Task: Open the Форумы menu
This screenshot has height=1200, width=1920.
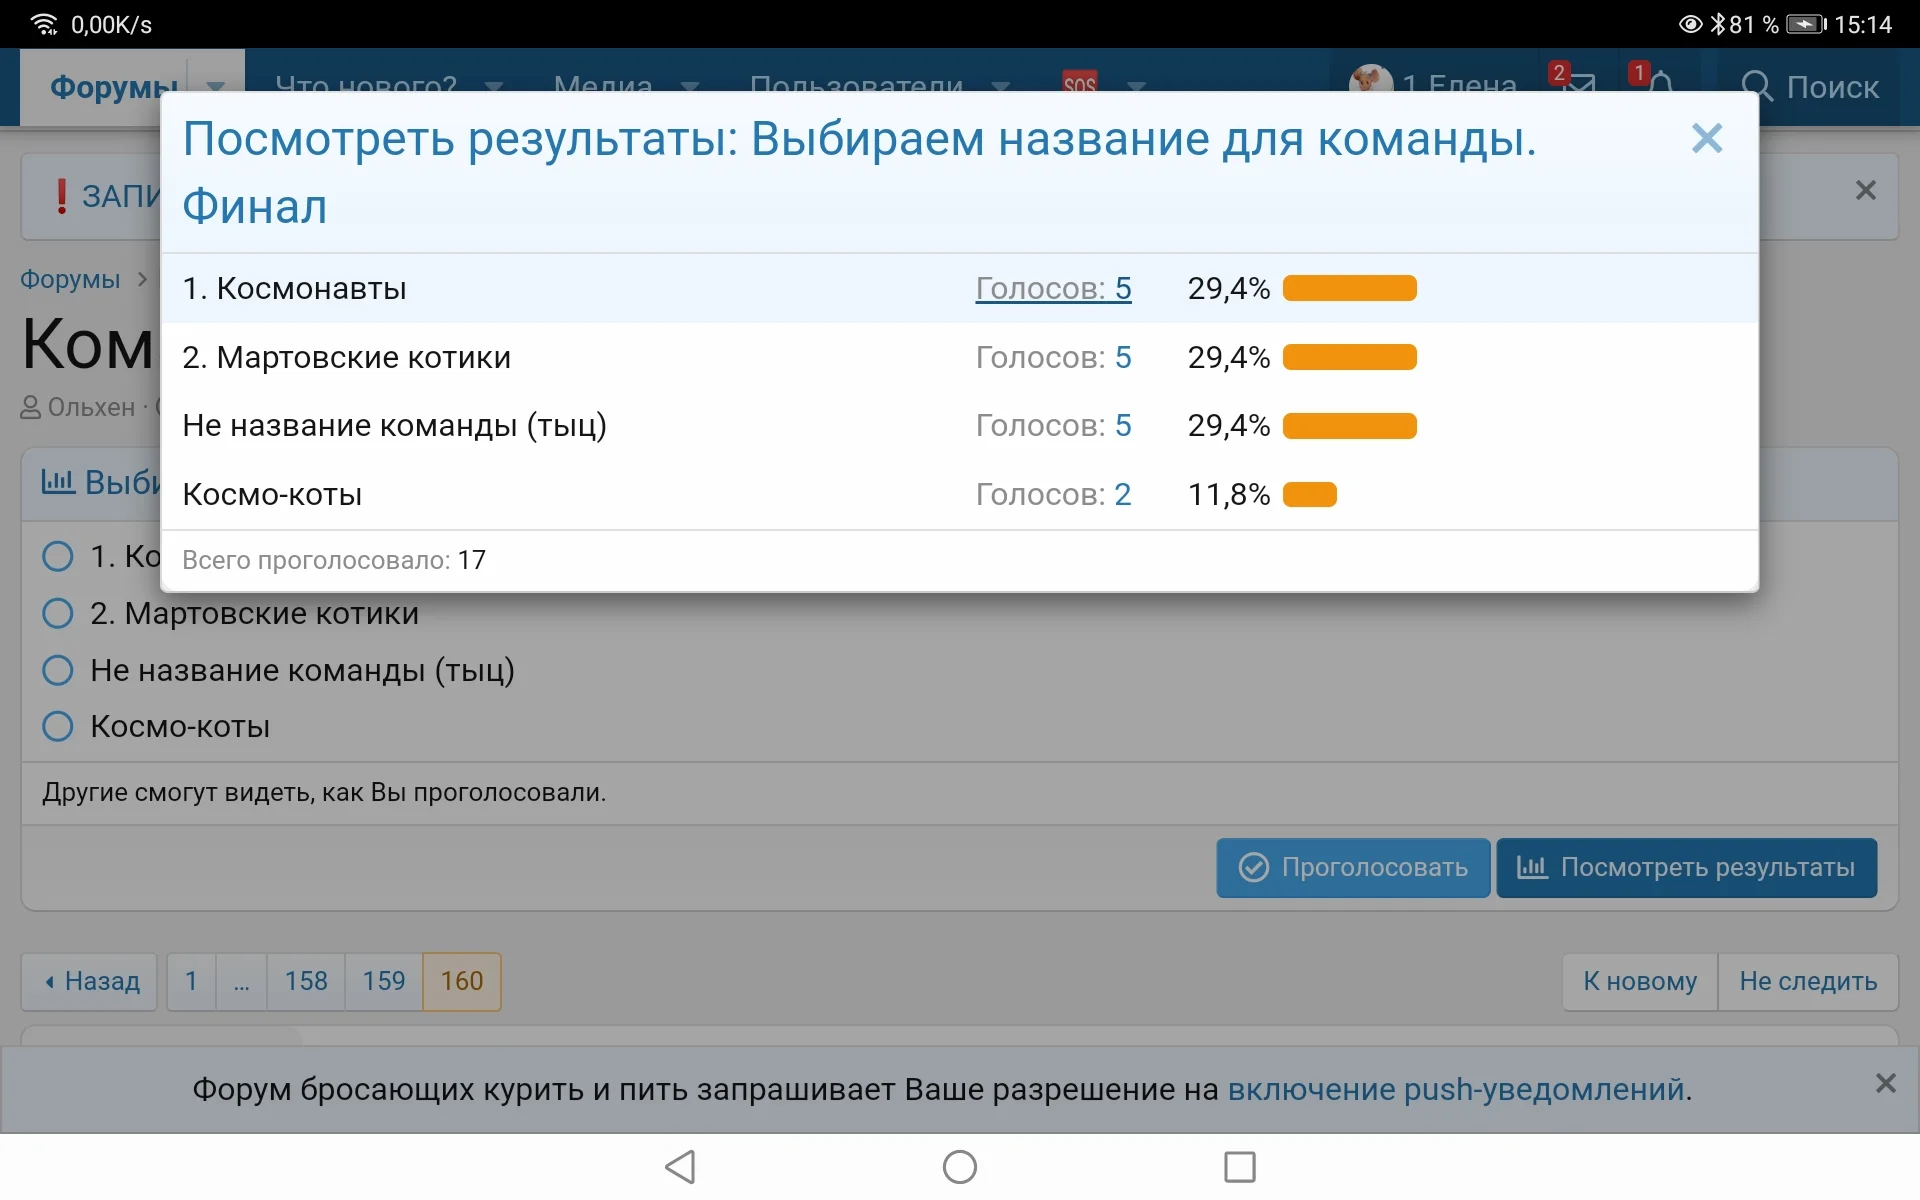Action: [115, 88]
